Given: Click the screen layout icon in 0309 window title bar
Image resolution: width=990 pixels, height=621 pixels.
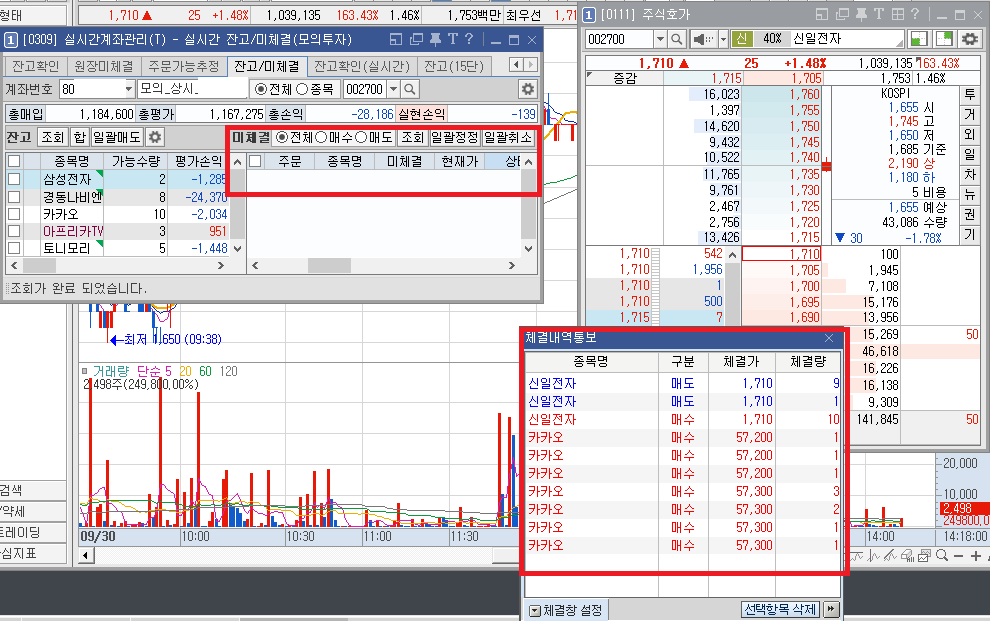Looking at the screenshot, I should coord(396,40).
